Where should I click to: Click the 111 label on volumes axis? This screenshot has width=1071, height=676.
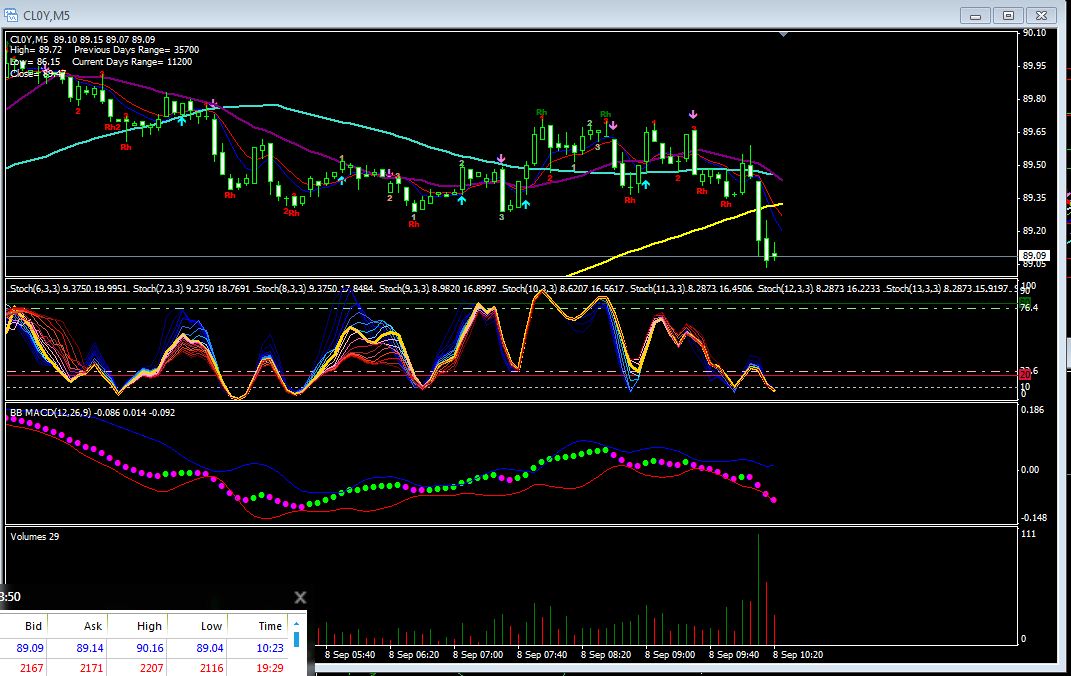pos(1028,534)
